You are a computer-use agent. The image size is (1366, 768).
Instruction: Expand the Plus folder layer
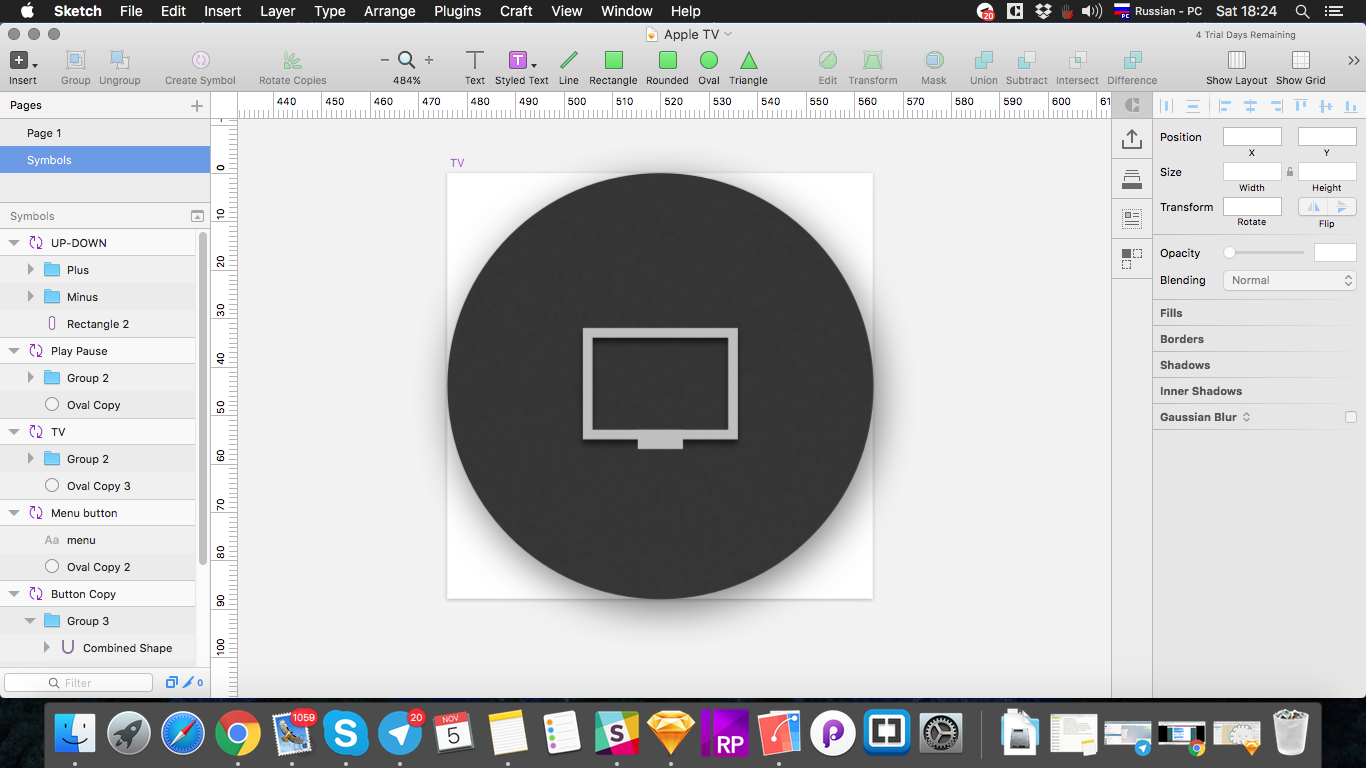31,270
